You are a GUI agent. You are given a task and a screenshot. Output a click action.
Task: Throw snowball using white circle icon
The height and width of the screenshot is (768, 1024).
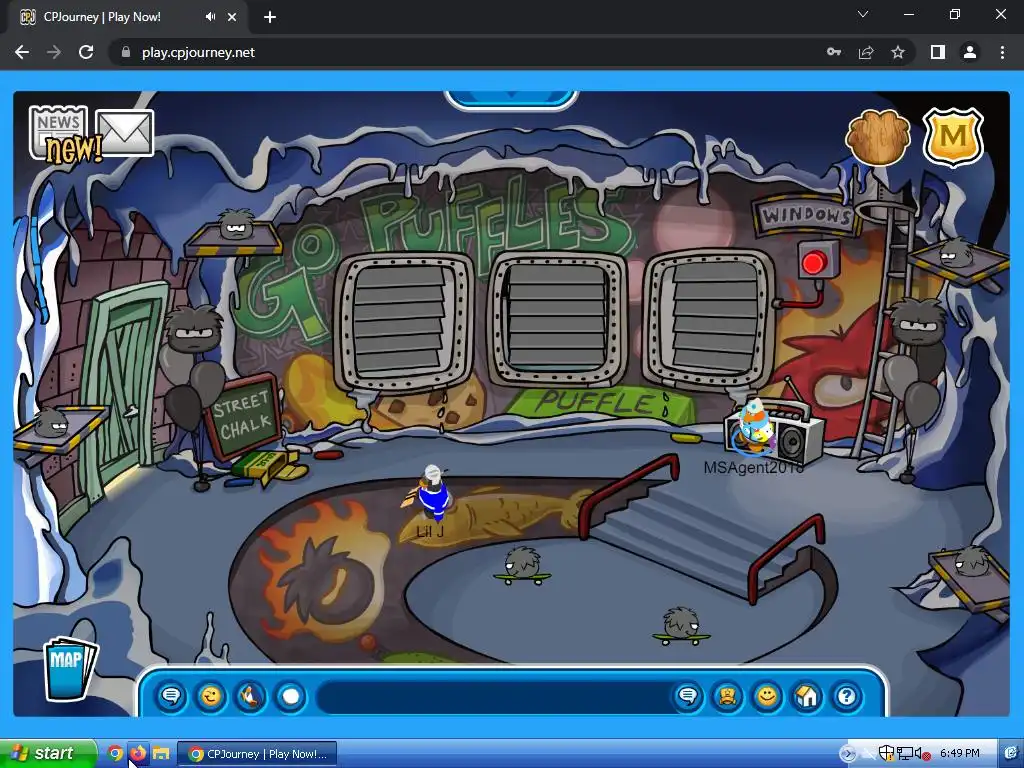(x=291, y=696)
